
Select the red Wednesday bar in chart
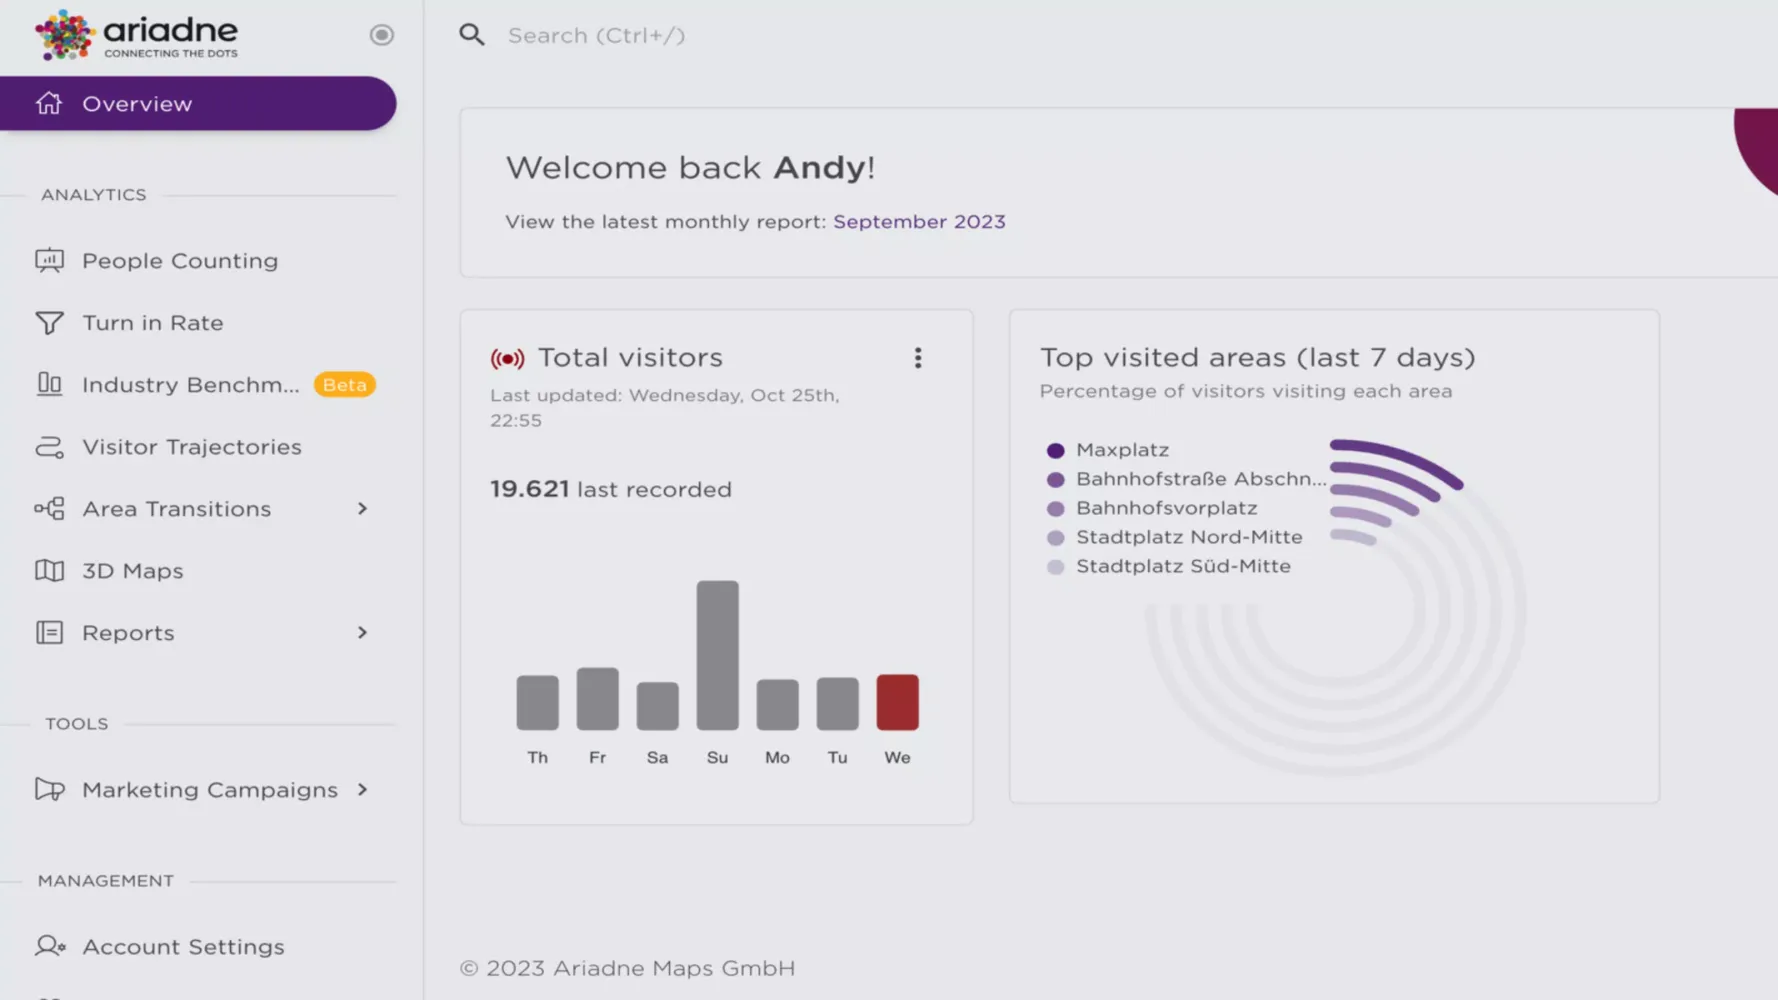tap(897, 702)
